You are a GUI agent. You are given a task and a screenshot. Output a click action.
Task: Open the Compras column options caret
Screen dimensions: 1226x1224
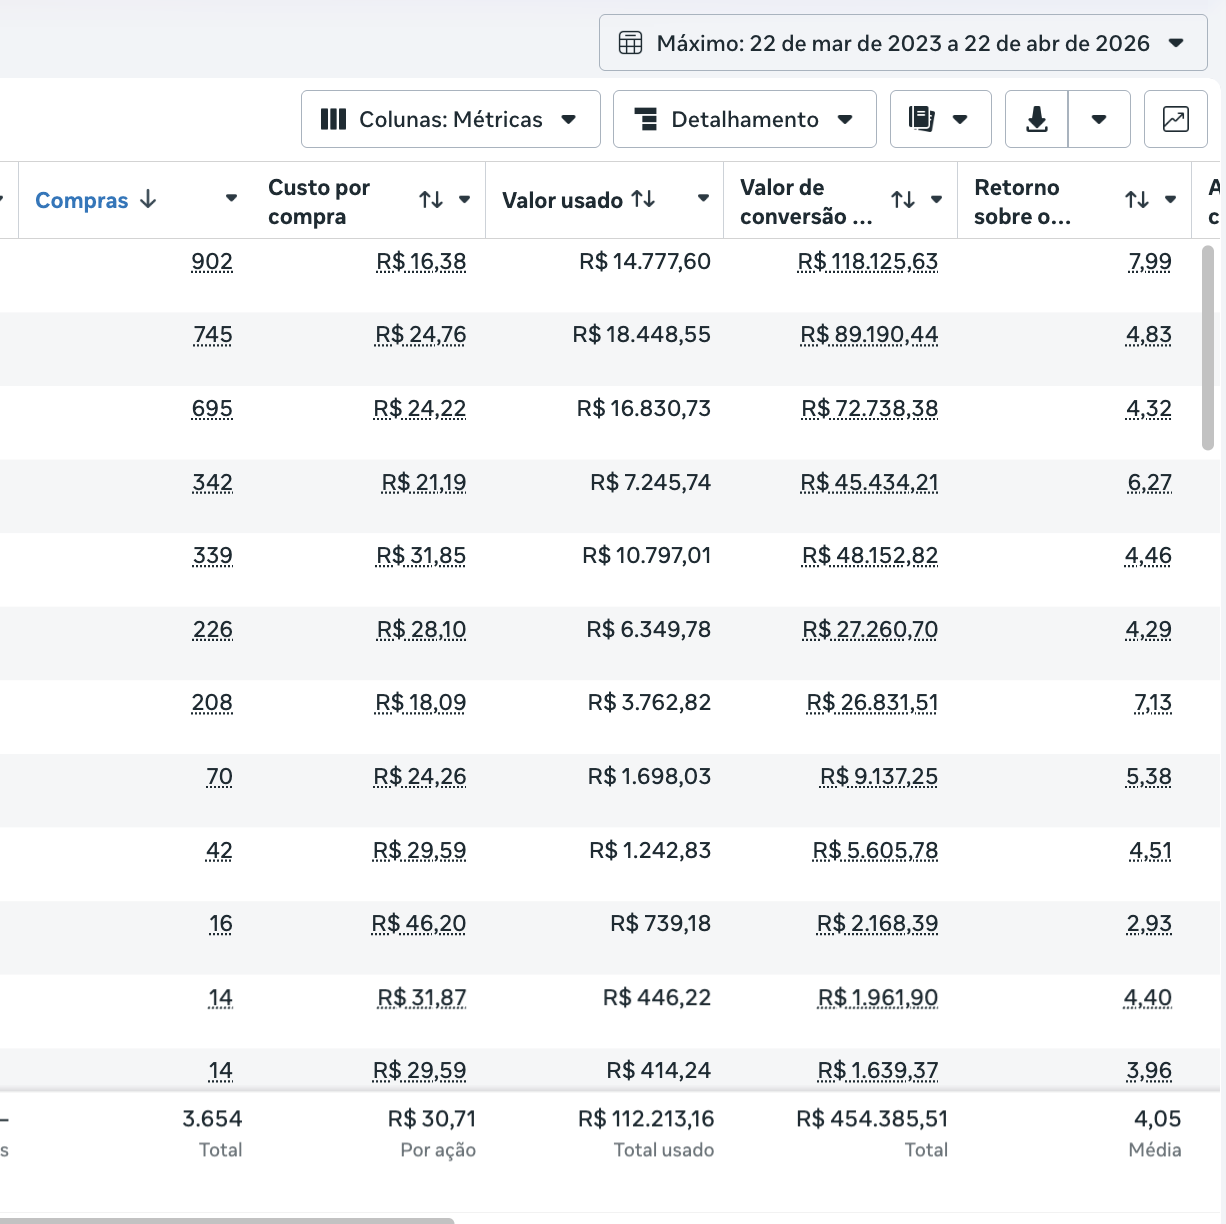point(231,198)
